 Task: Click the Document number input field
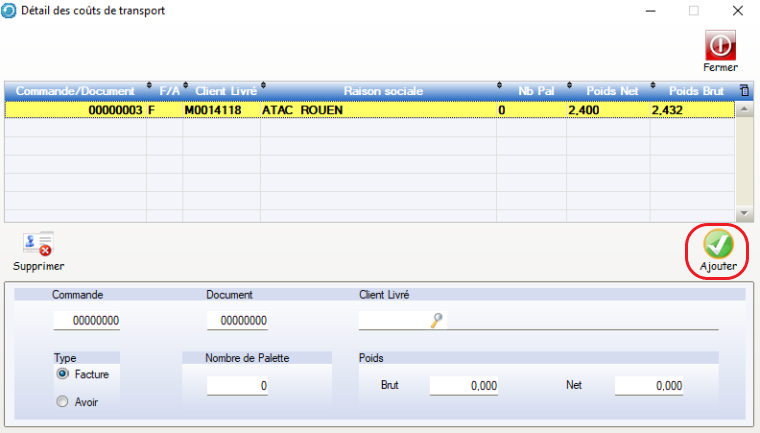pyautogui.click(x=239, y=321)
